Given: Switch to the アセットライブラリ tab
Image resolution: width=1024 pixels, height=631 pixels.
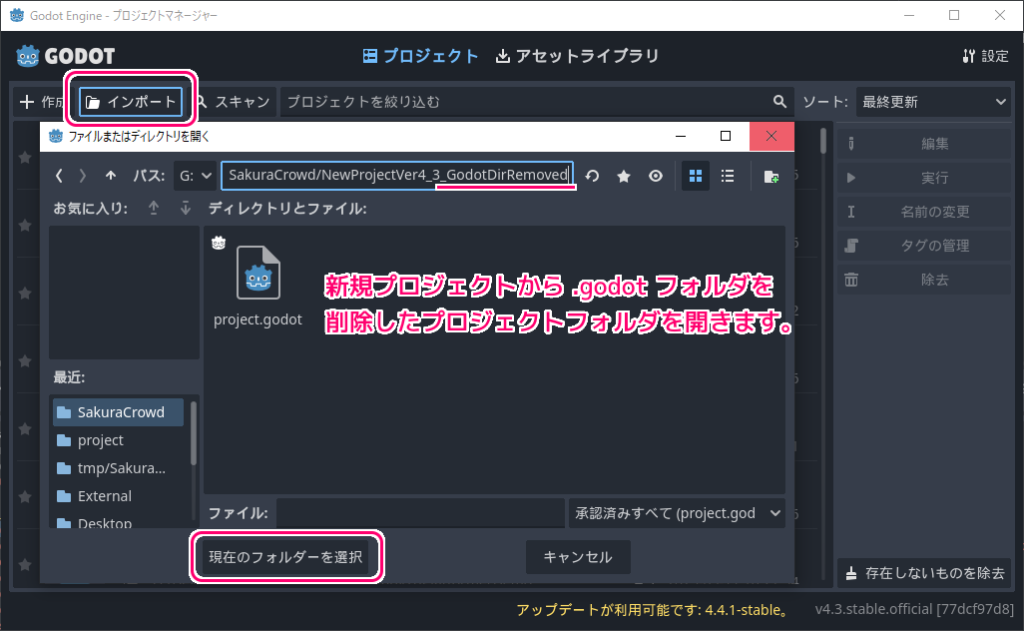Looking at the screenshot, I should 578,56.
